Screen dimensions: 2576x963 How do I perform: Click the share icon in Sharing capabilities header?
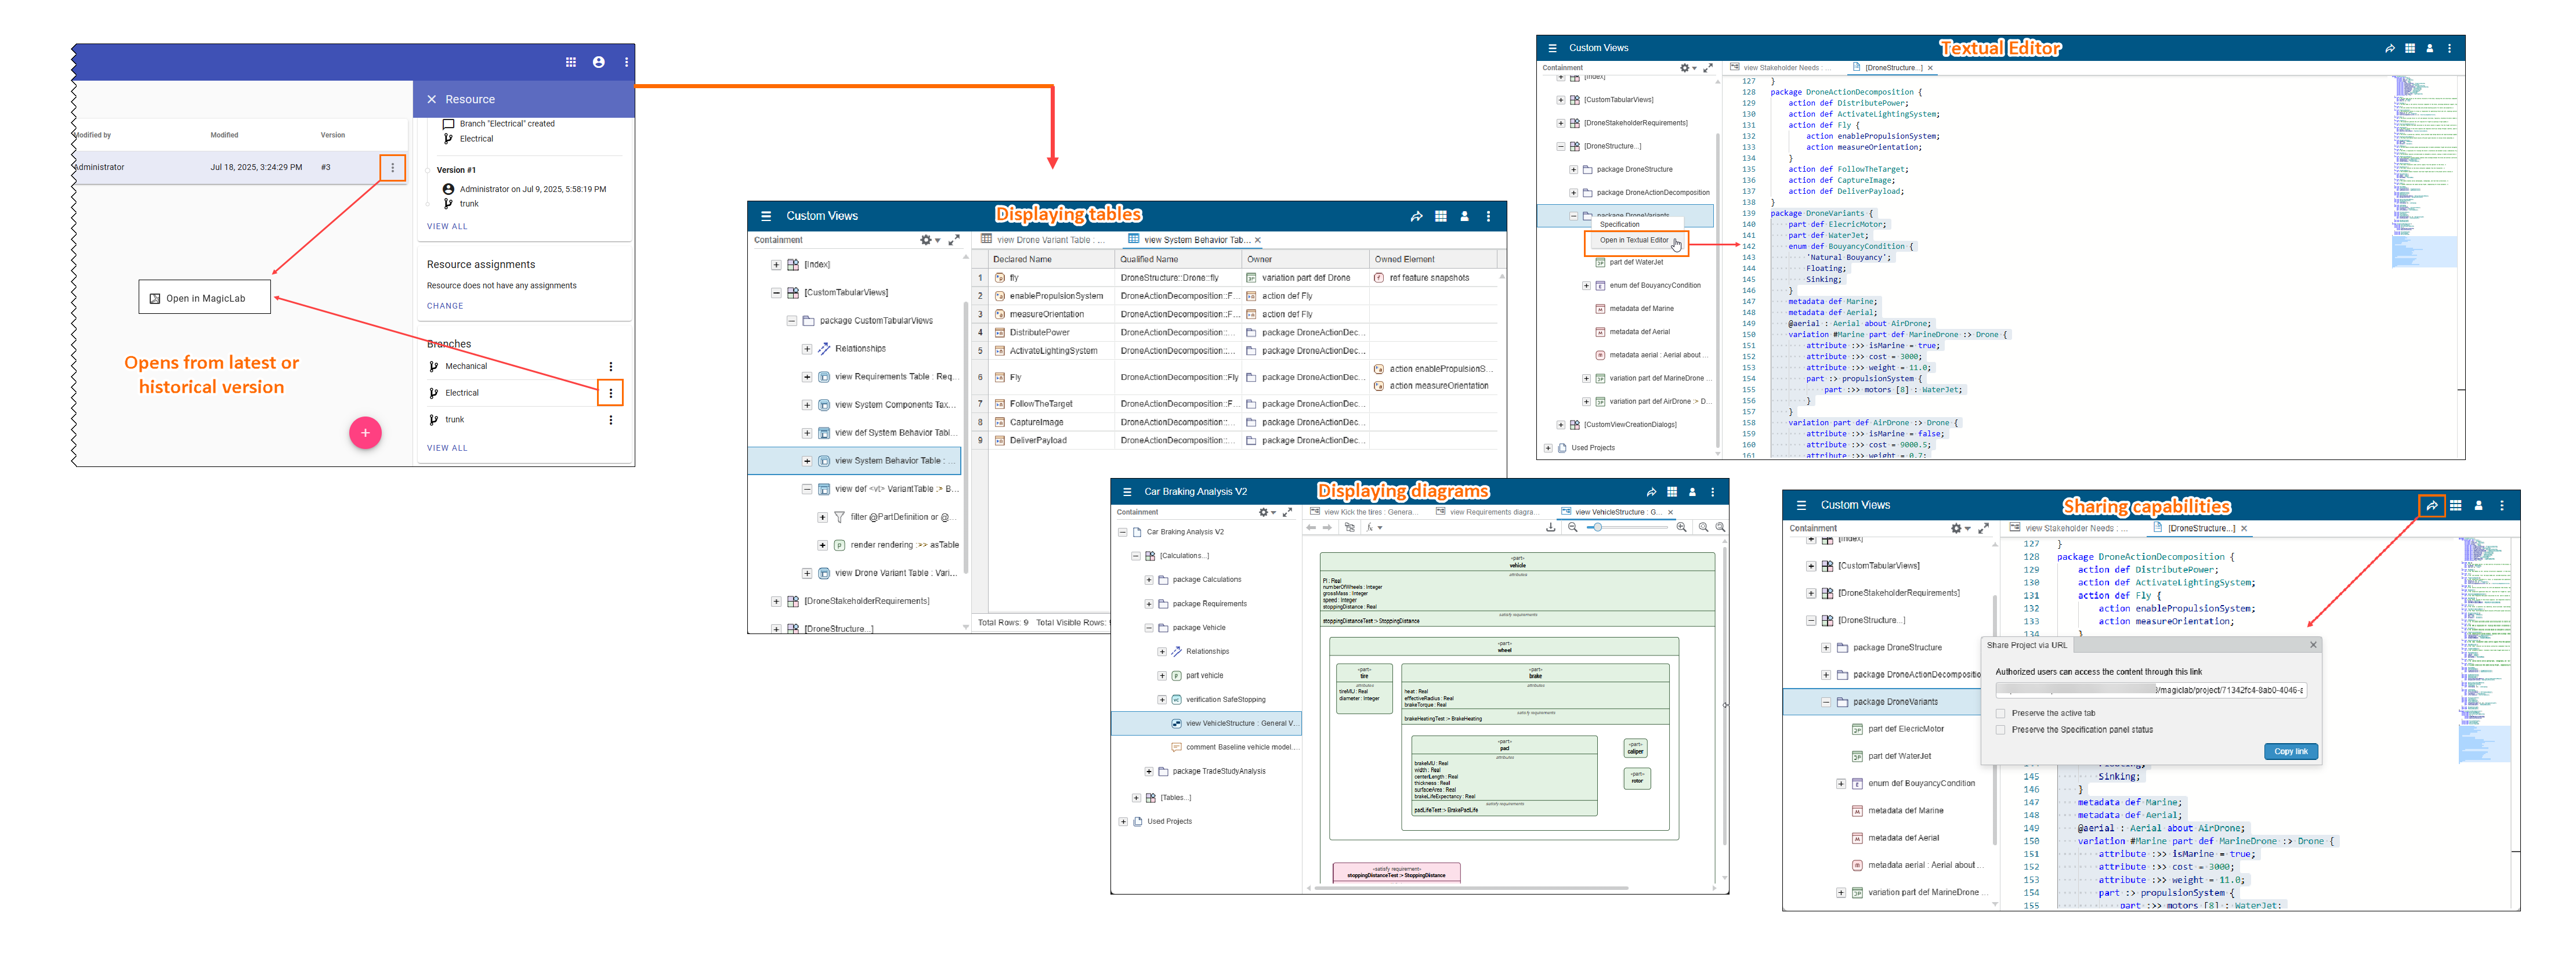(x=2431, y=506)
